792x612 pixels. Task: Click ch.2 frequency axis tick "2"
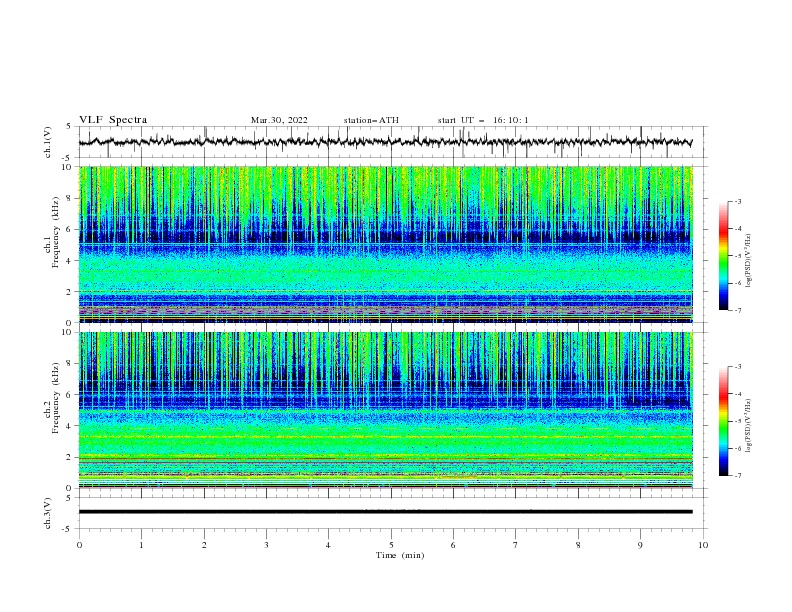point(71,457)
